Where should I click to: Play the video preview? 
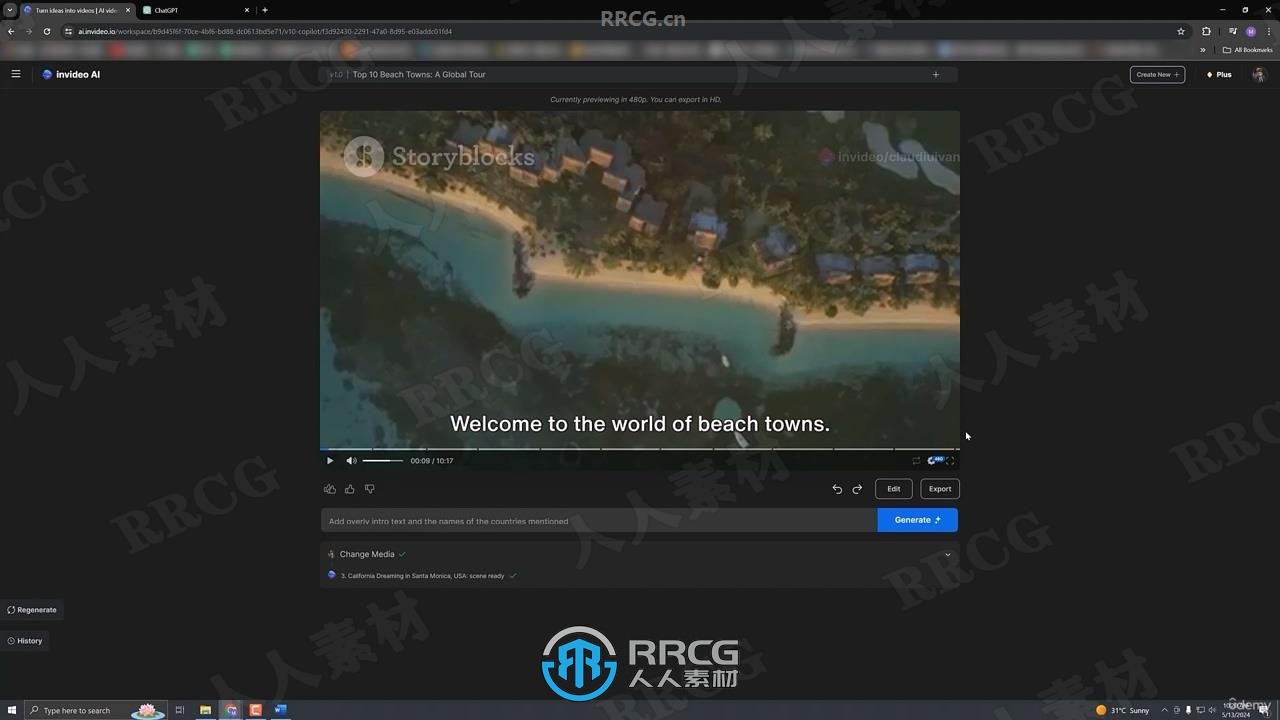click(x=330, y=461)
